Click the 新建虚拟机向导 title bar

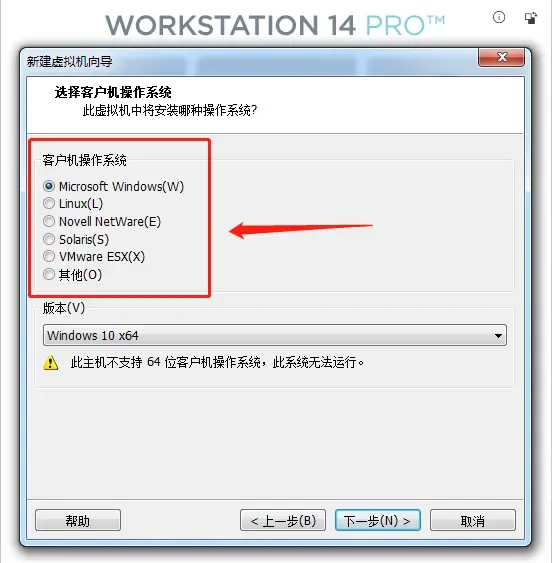pyautogui.click(x=251, y=61)
